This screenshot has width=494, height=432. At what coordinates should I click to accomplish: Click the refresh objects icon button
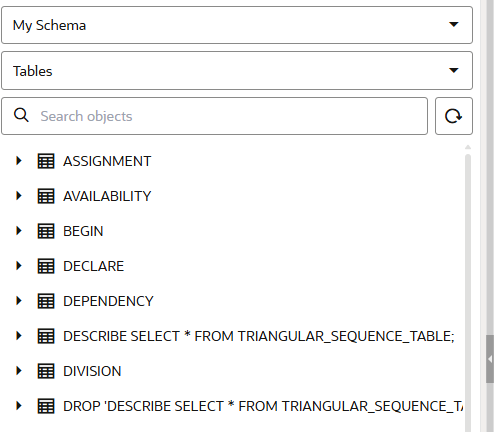pyautogui.click(x=454, y=116)
